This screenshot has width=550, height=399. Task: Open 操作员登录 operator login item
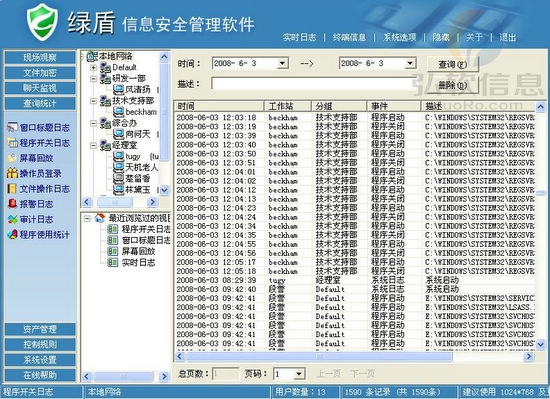pos(34,173)
